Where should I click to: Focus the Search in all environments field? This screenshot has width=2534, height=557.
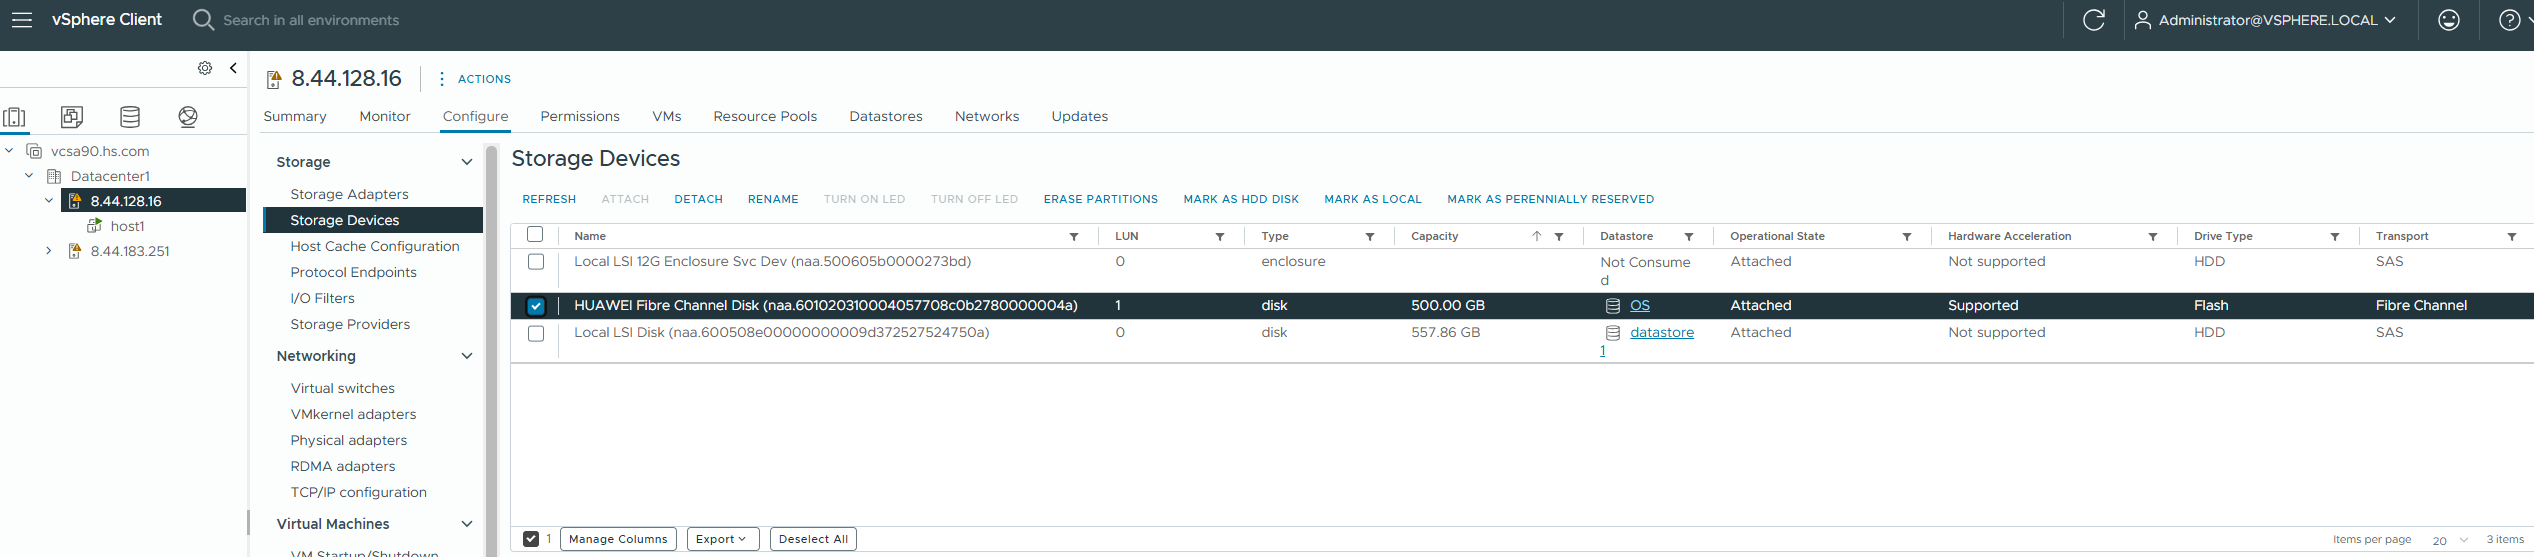tap(311, 20)
